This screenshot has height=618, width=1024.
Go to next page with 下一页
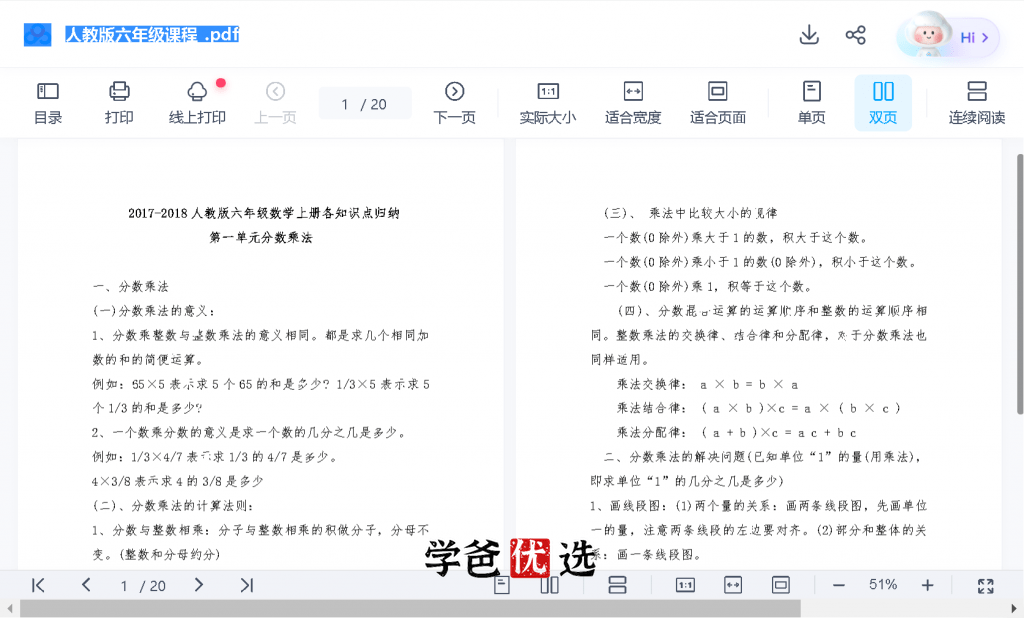click(455, 103)
